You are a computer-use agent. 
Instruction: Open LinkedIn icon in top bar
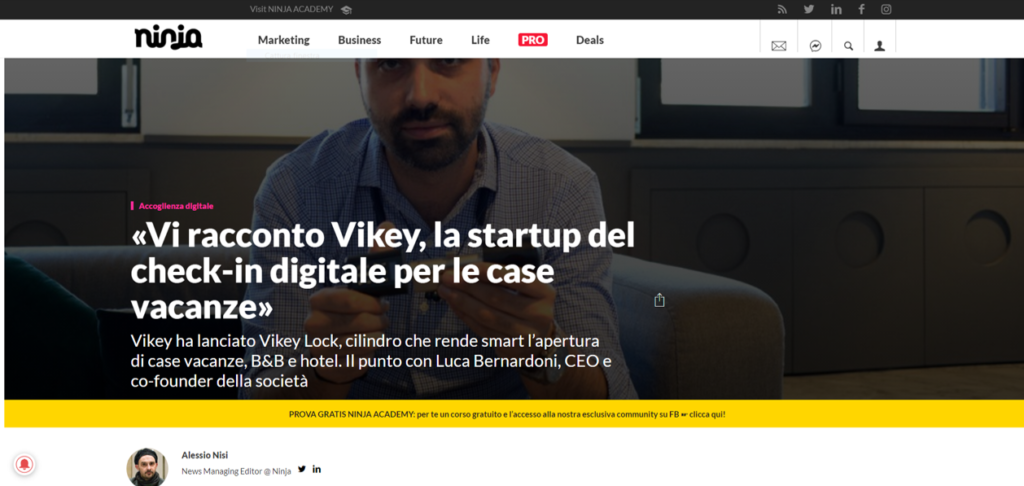[x=836, y=9]
